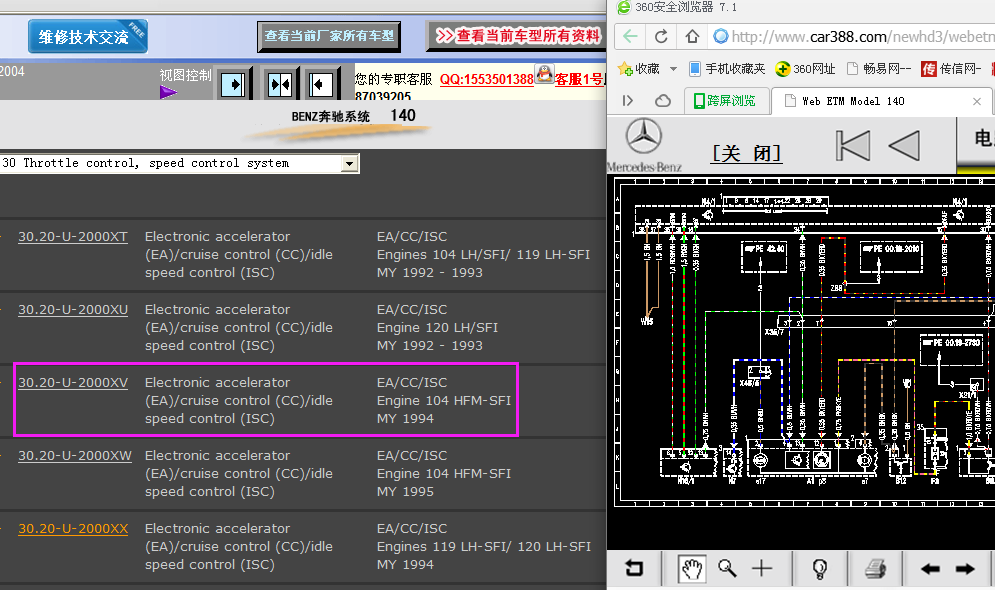Select the hand pan tool
The width and height of the screenshot is (995, 590).
[692, 568]
